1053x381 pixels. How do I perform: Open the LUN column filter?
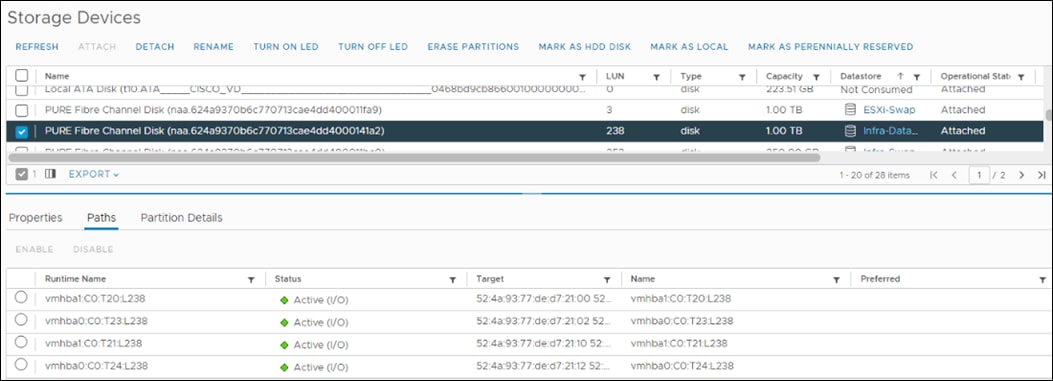pos(656,77)
